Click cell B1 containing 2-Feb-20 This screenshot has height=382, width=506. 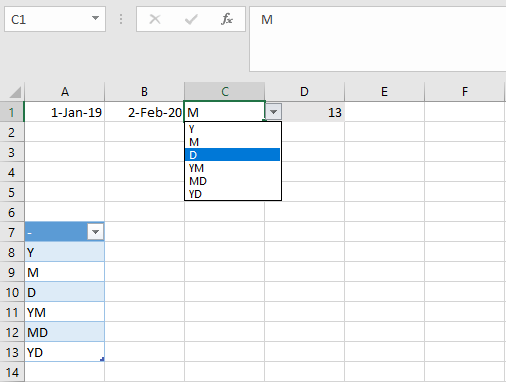click(x=144, y=112)
